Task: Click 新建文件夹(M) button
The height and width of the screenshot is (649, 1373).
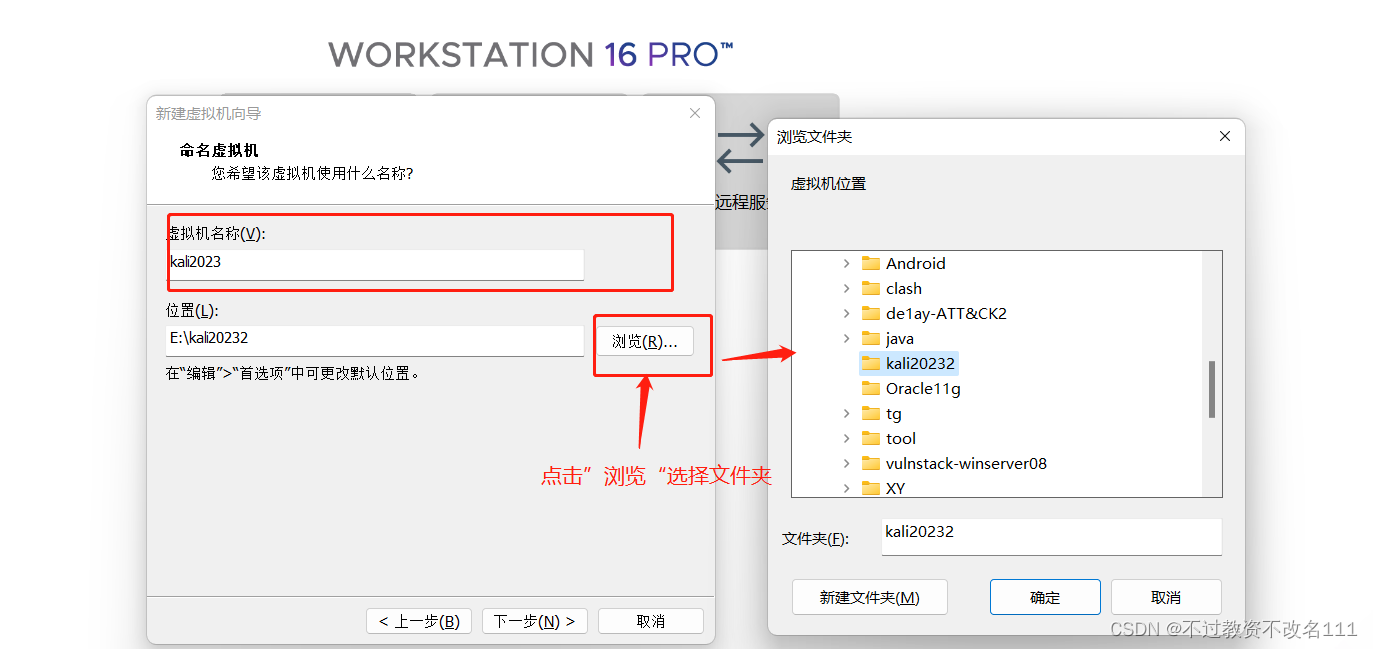Action: point(869,597)
